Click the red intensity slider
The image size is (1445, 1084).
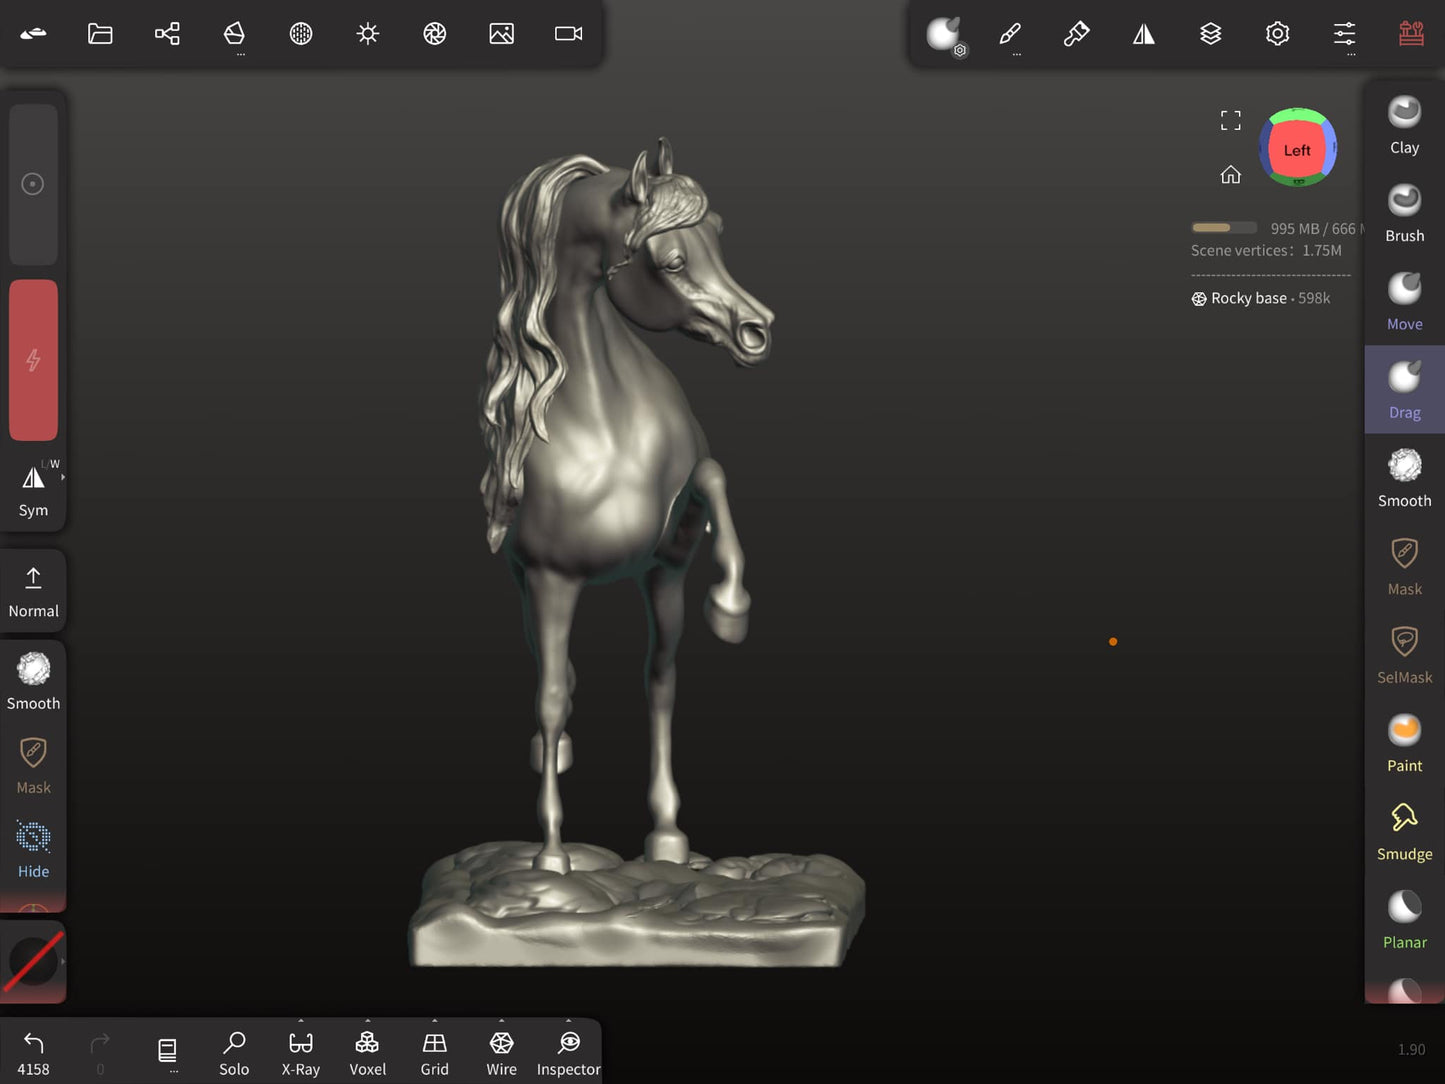click(x=33, y=360)
